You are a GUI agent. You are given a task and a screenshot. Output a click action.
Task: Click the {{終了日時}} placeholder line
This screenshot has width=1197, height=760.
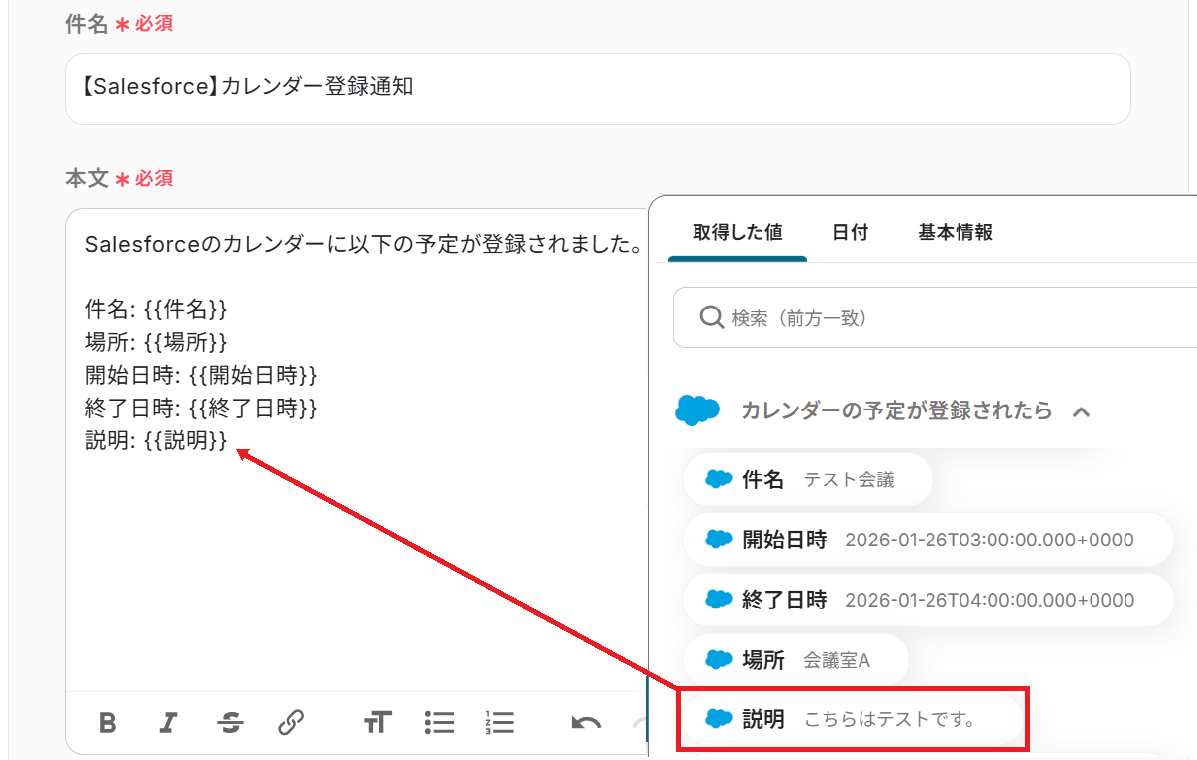[201, 407]
